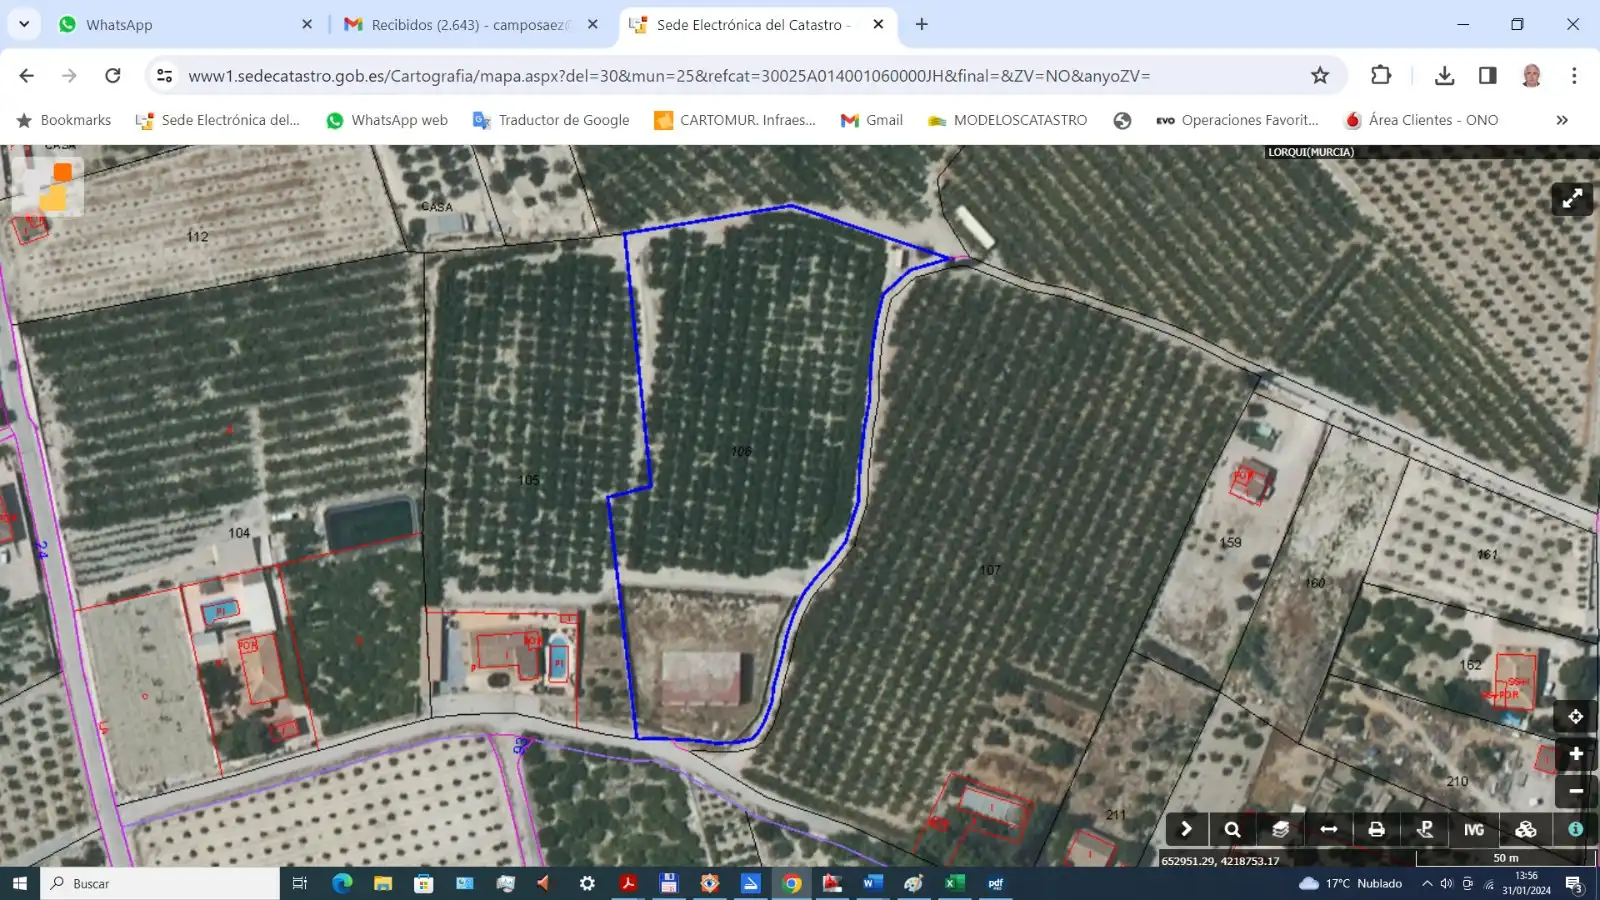Show hidden system tray icons
The height and width of the screenshot is (900, 1600).
tap(1427, 883)
